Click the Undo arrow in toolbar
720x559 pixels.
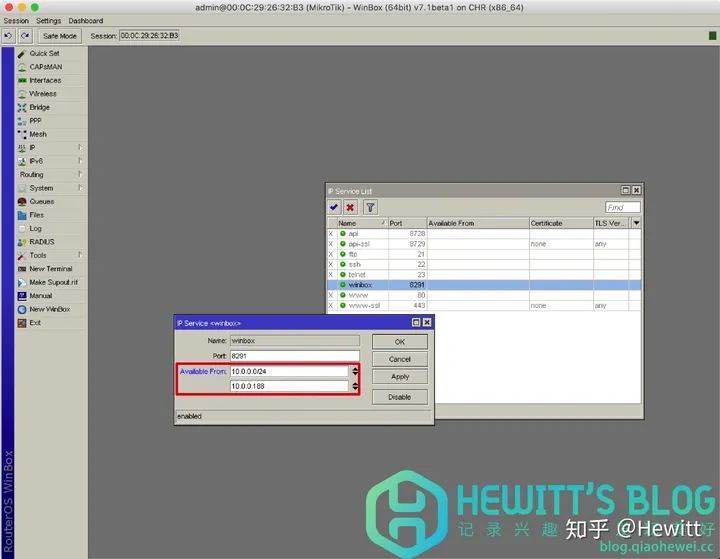coord(8,36)
